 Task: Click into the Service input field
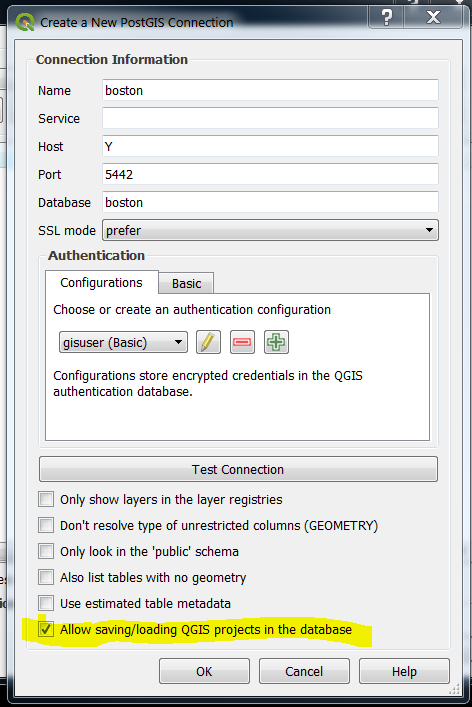point(270,118)
